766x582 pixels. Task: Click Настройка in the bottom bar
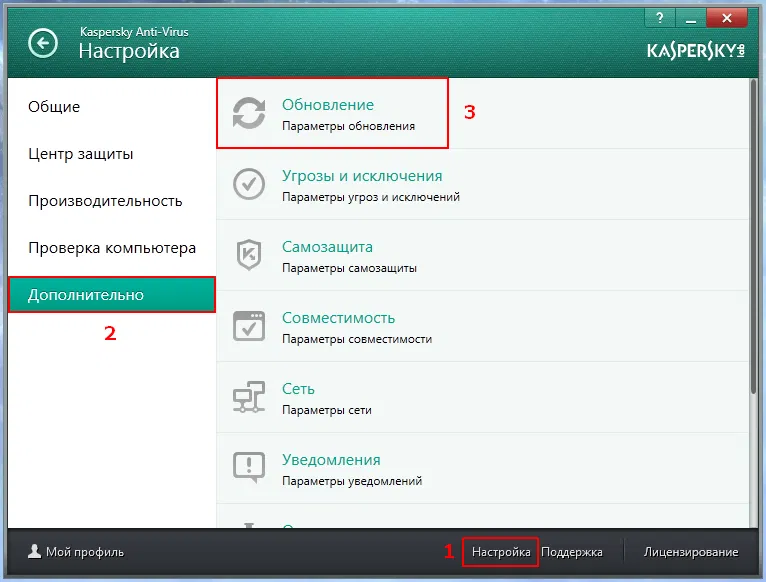501,552
